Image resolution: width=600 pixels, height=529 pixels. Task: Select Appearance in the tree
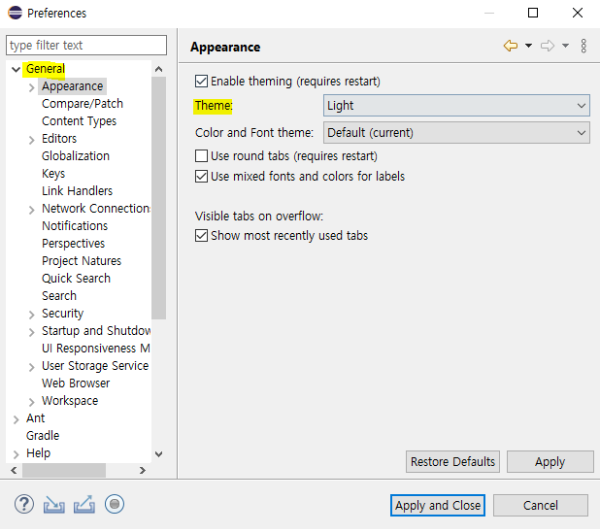72,87
